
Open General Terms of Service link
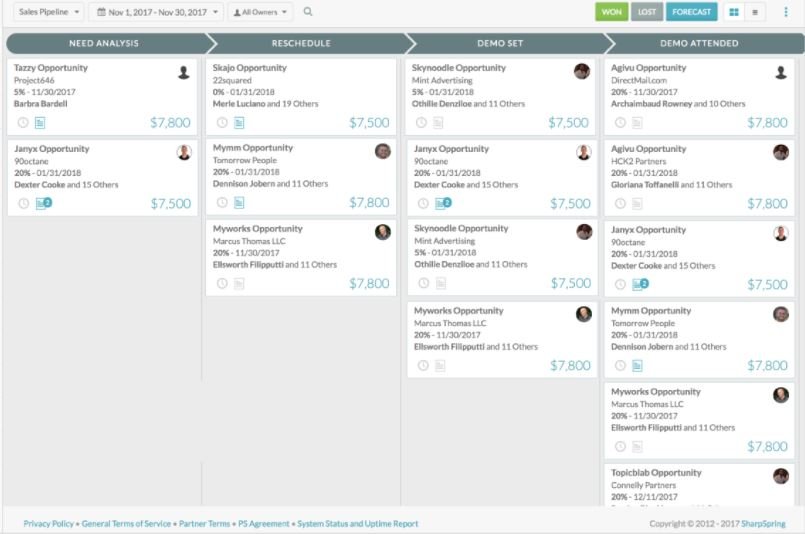point(126,524)
